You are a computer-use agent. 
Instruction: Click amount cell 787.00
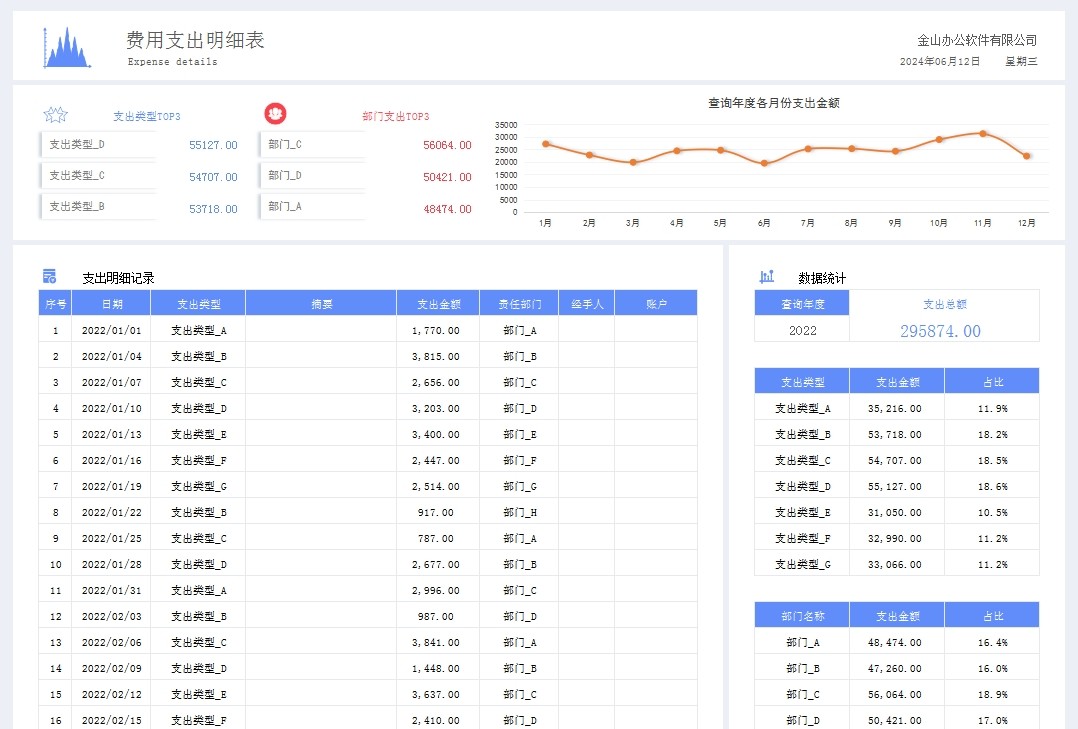pos(438,538)
